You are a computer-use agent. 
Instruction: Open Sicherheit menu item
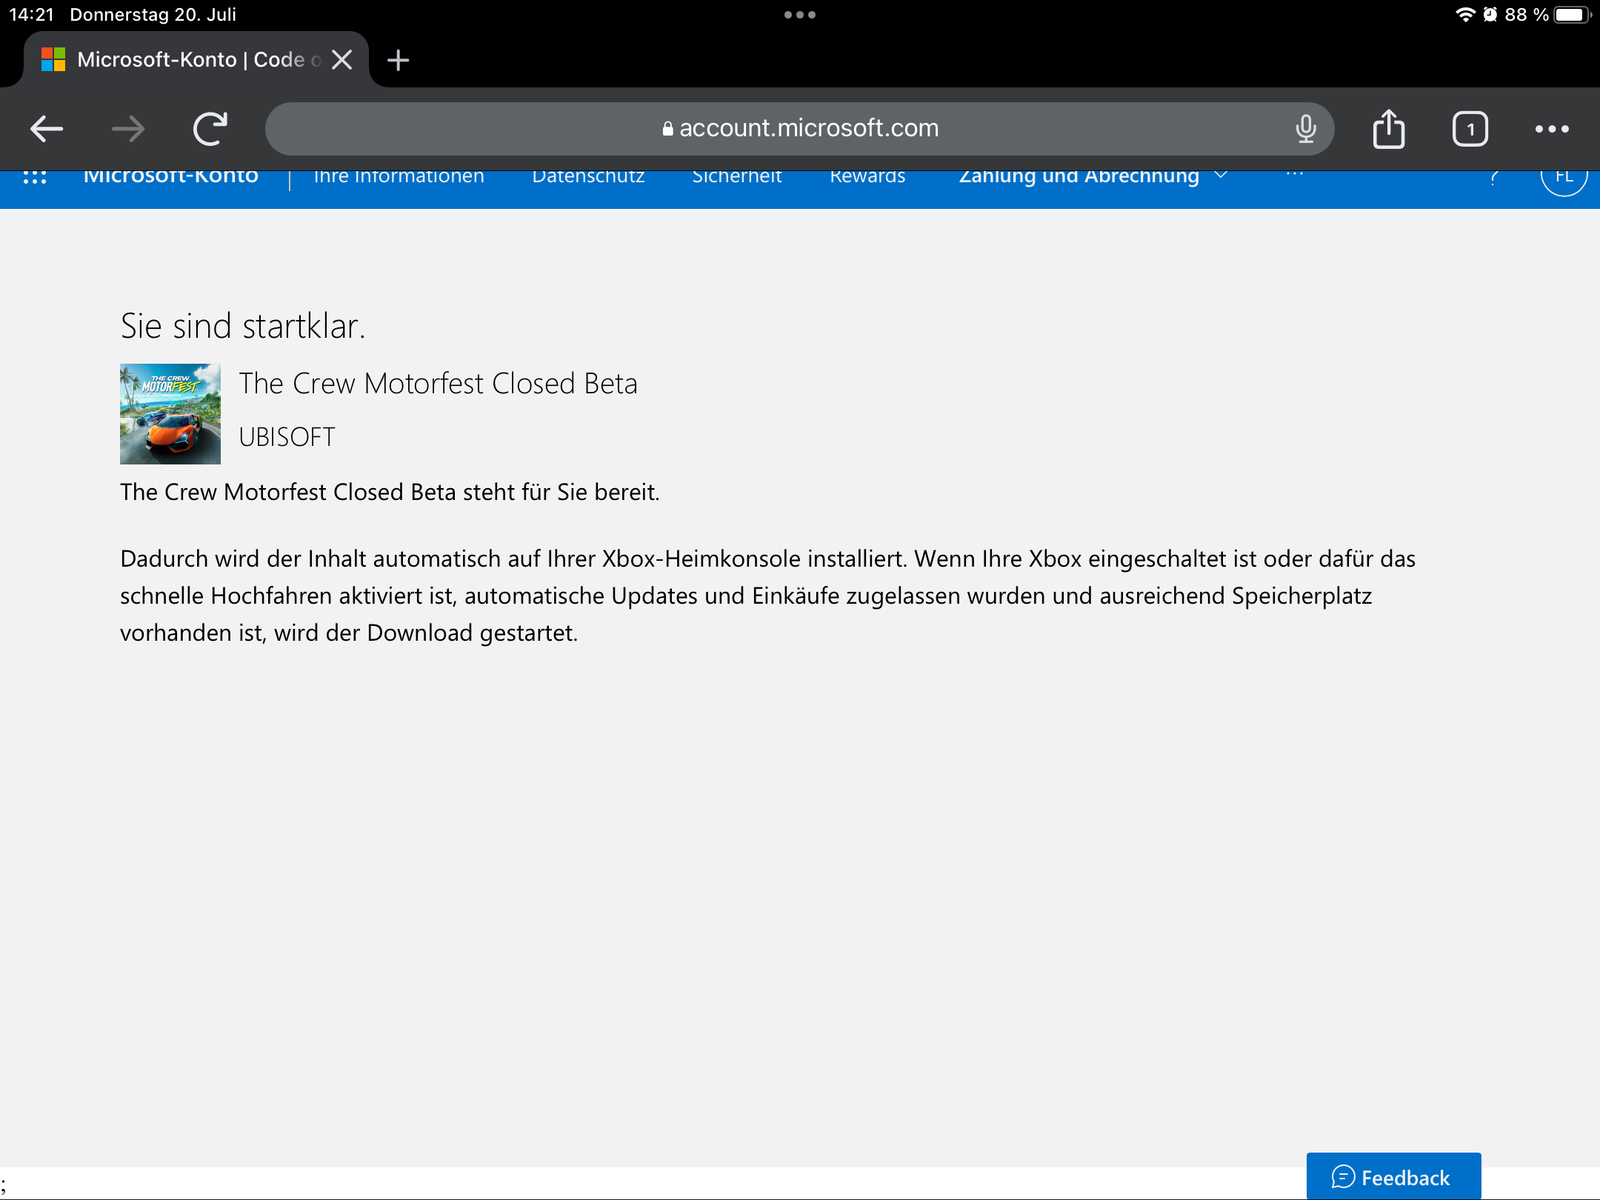pos(737,177)
